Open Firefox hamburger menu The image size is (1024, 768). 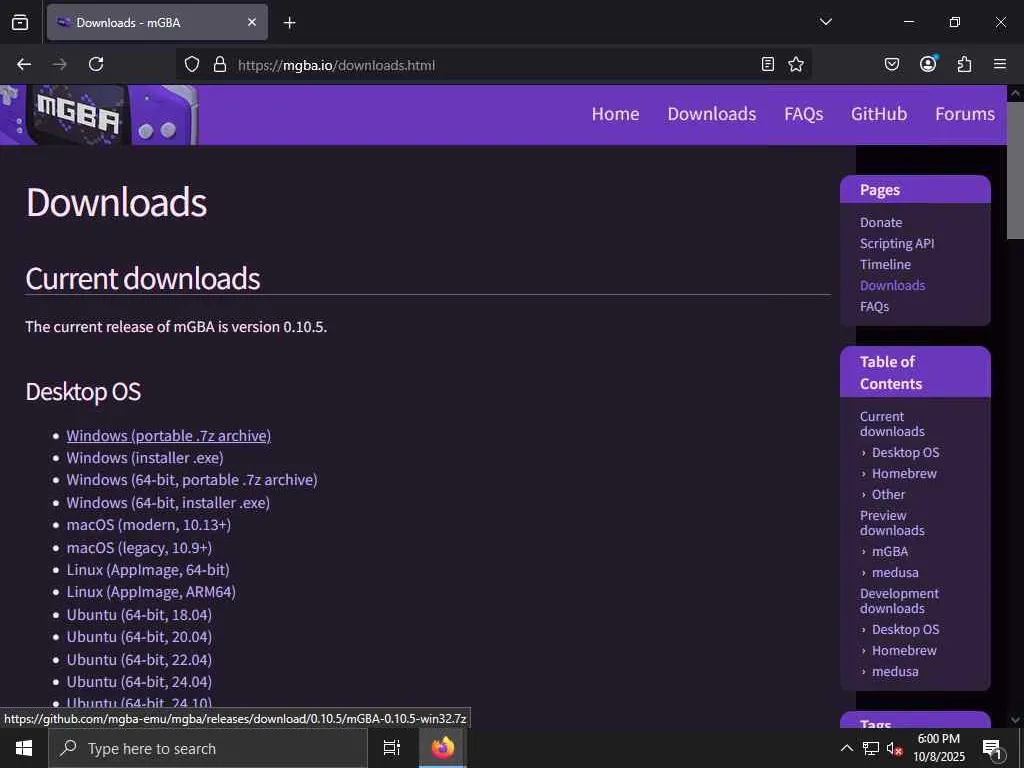pos(1000,64)
